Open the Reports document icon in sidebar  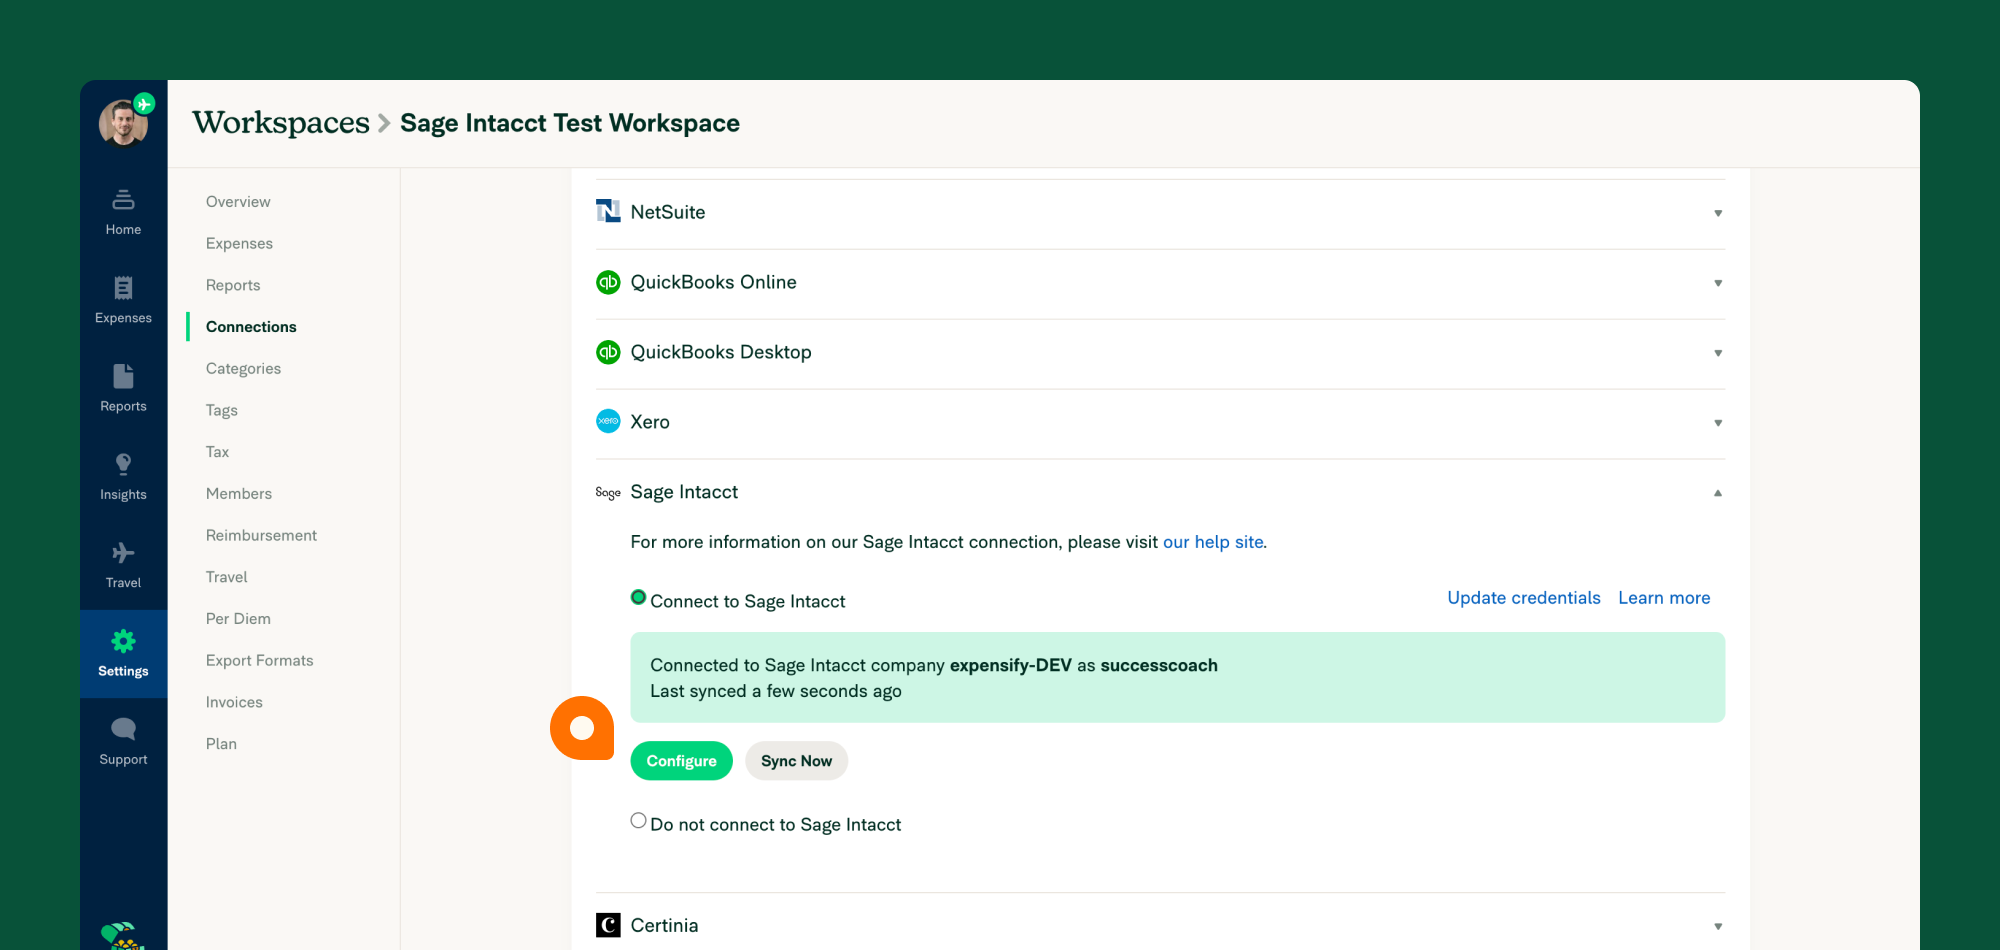click(123, 376)
